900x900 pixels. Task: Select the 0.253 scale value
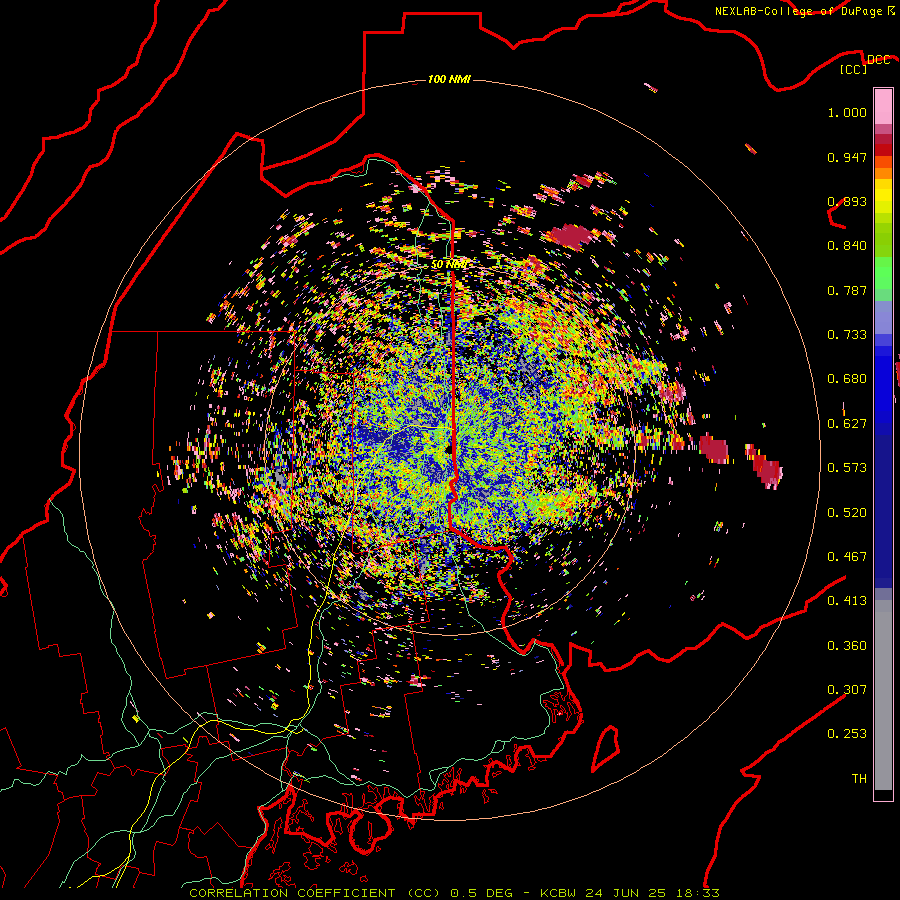[847, 734]
